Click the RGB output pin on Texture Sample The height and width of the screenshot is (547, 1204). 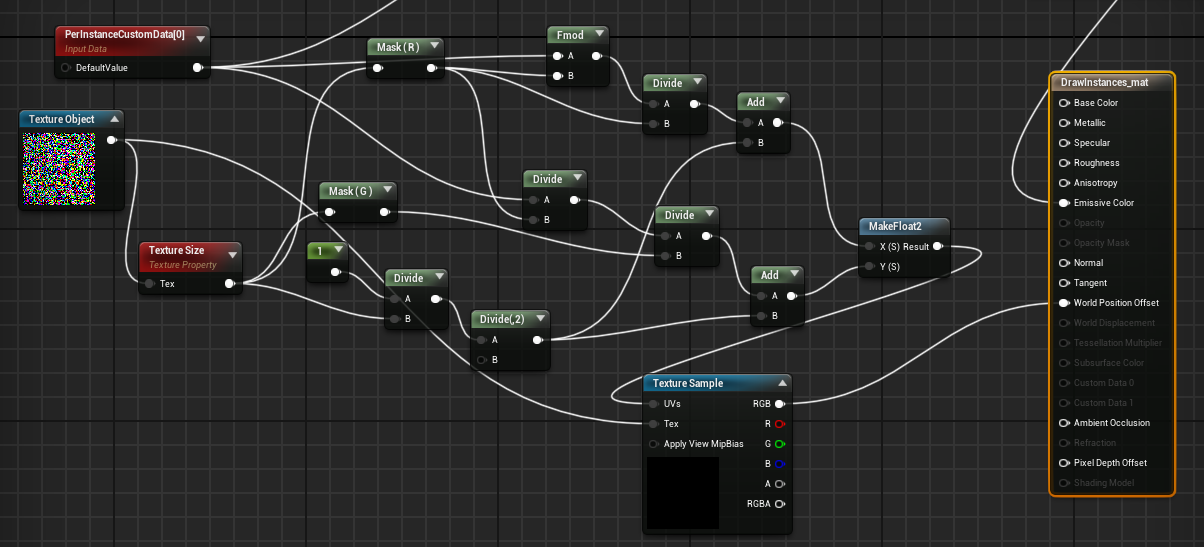779,404
